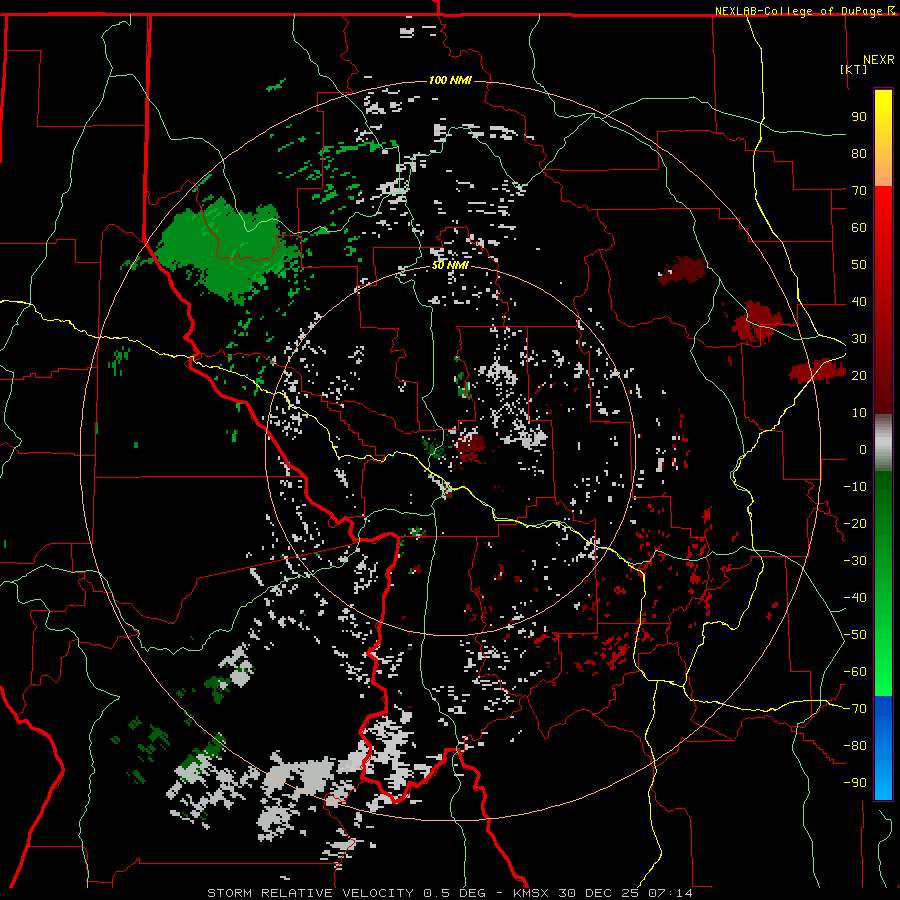Click the -30 value on the velocity scale

point(855,561)
